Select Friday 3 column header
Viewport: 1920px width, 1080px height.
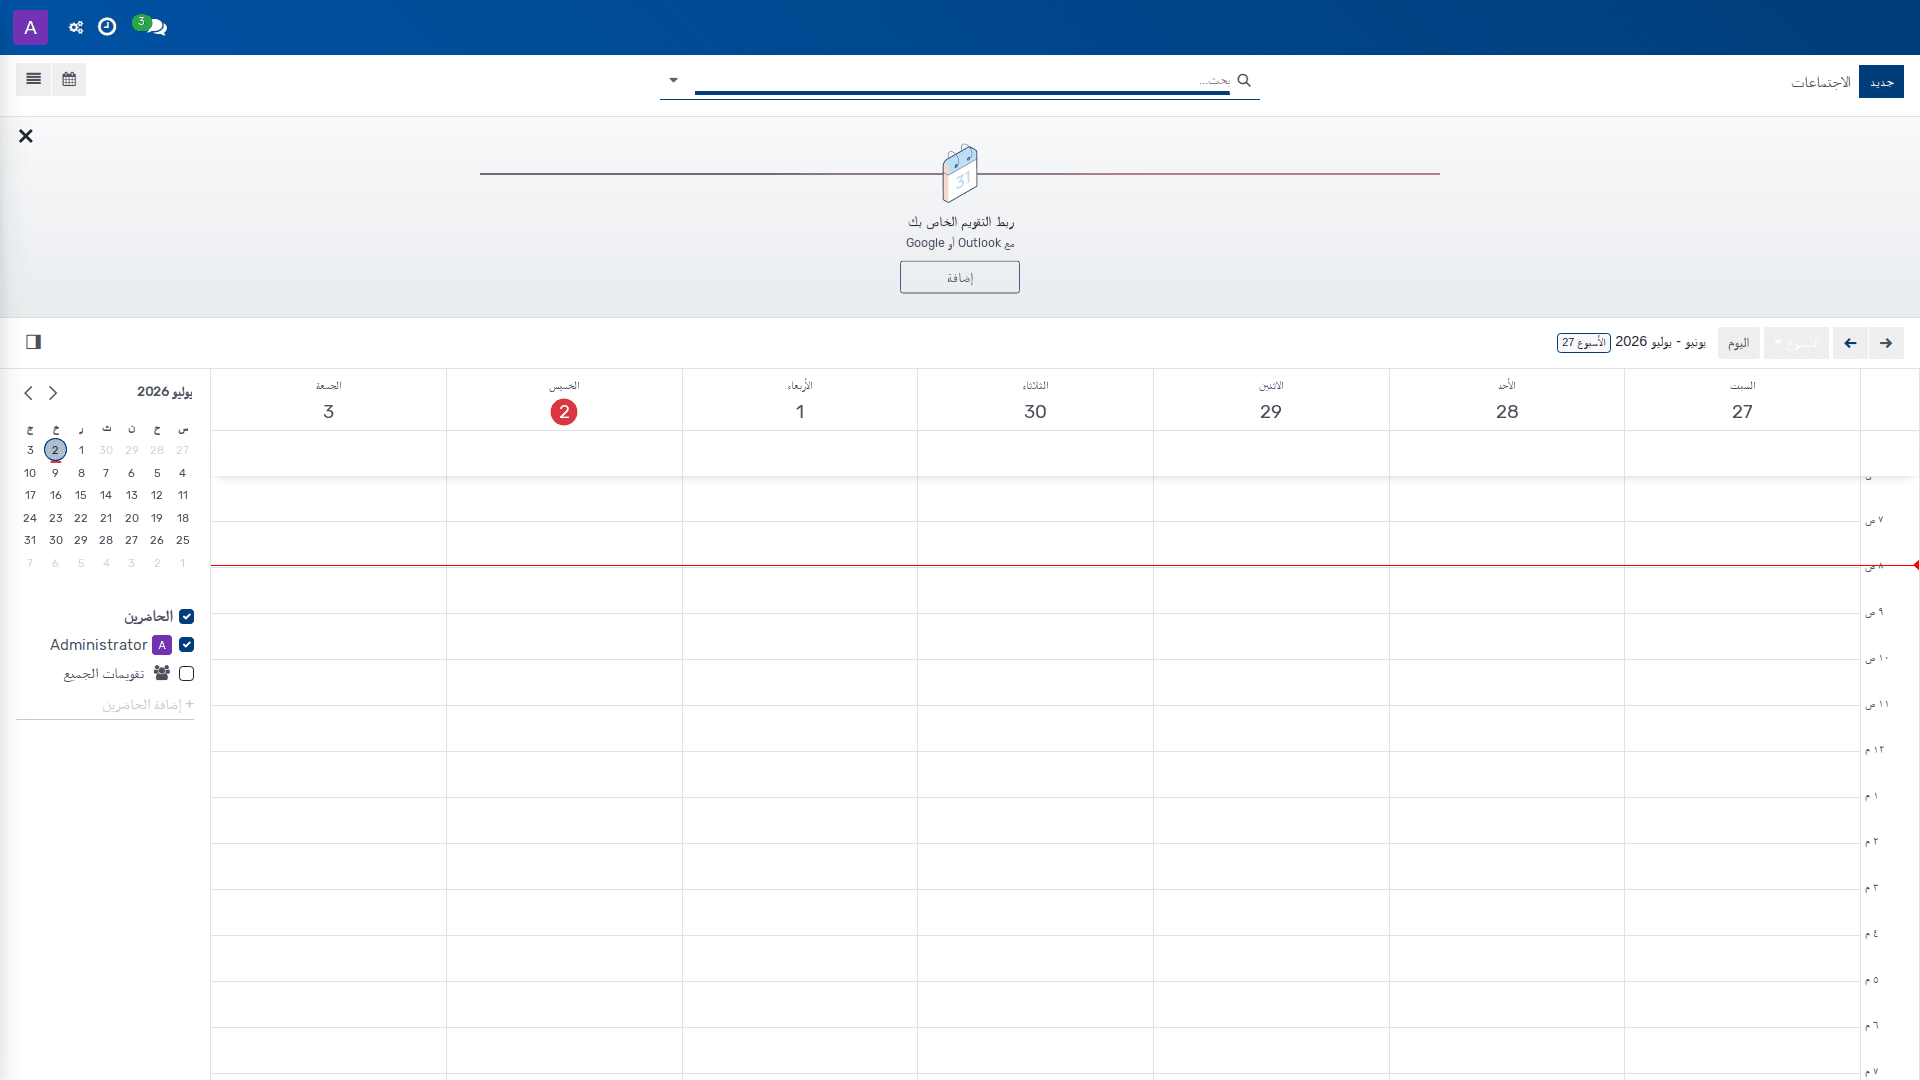[x=328, y=400]
